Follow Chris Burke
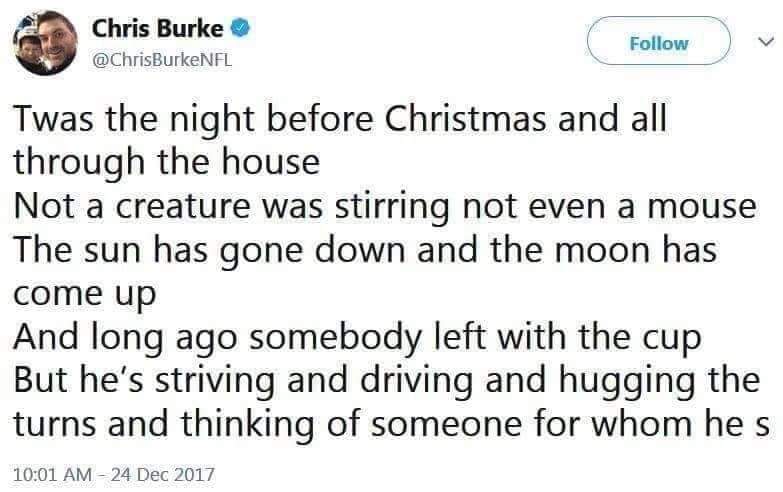This screenshot has width=783, height=492. [x=660, y=43]
